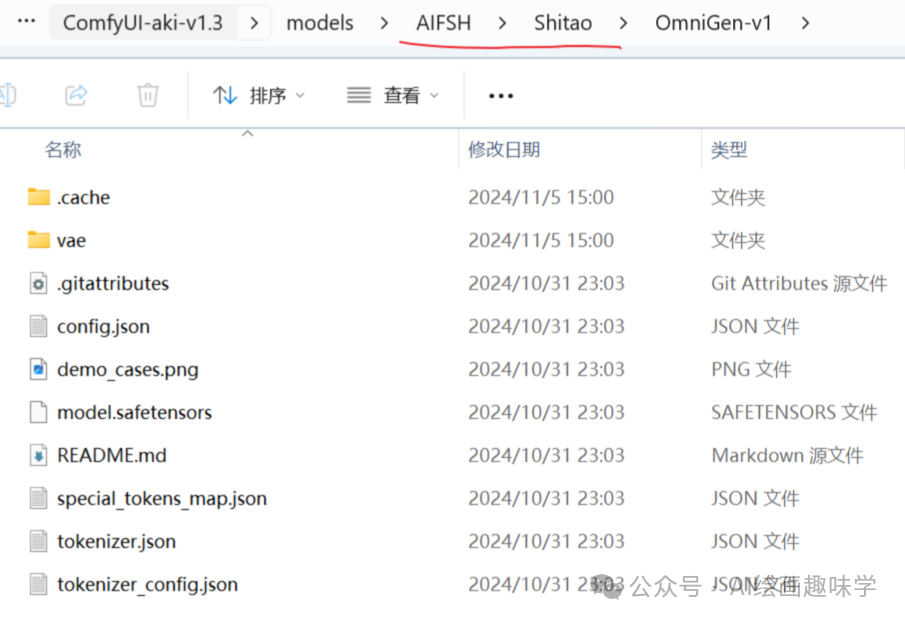Viewport: 905px width, 622px height.
Task: Expand the chevron after models
Action: tap(384, 23)
